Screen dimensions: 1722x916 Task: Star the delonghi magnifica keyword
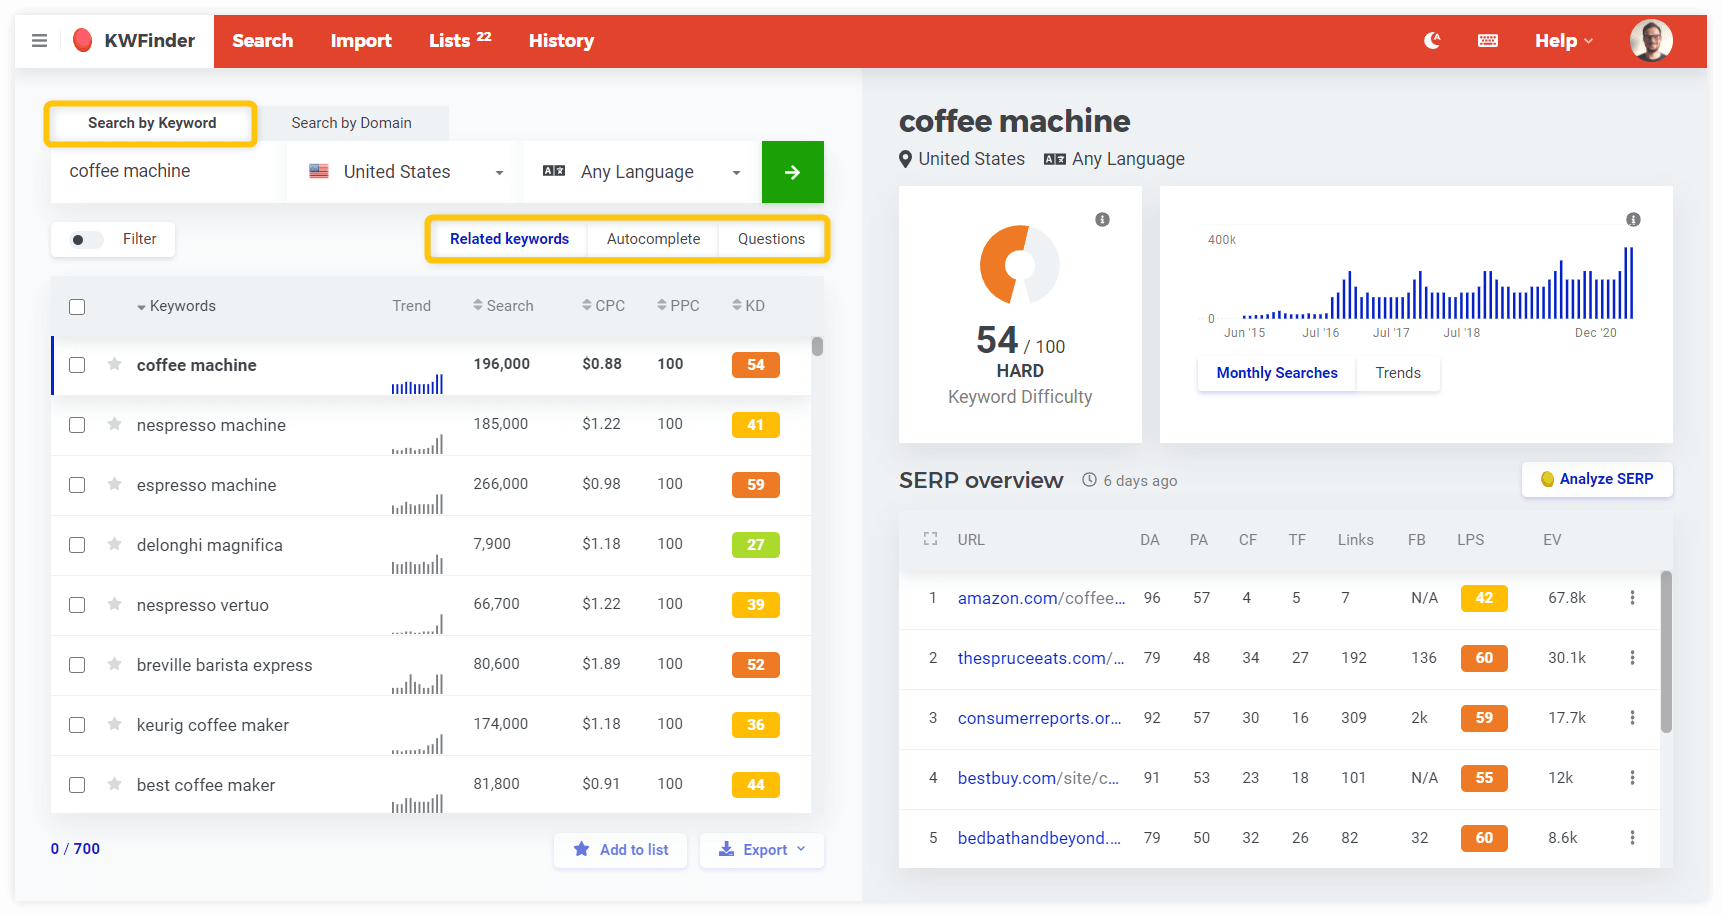(115, 544)
